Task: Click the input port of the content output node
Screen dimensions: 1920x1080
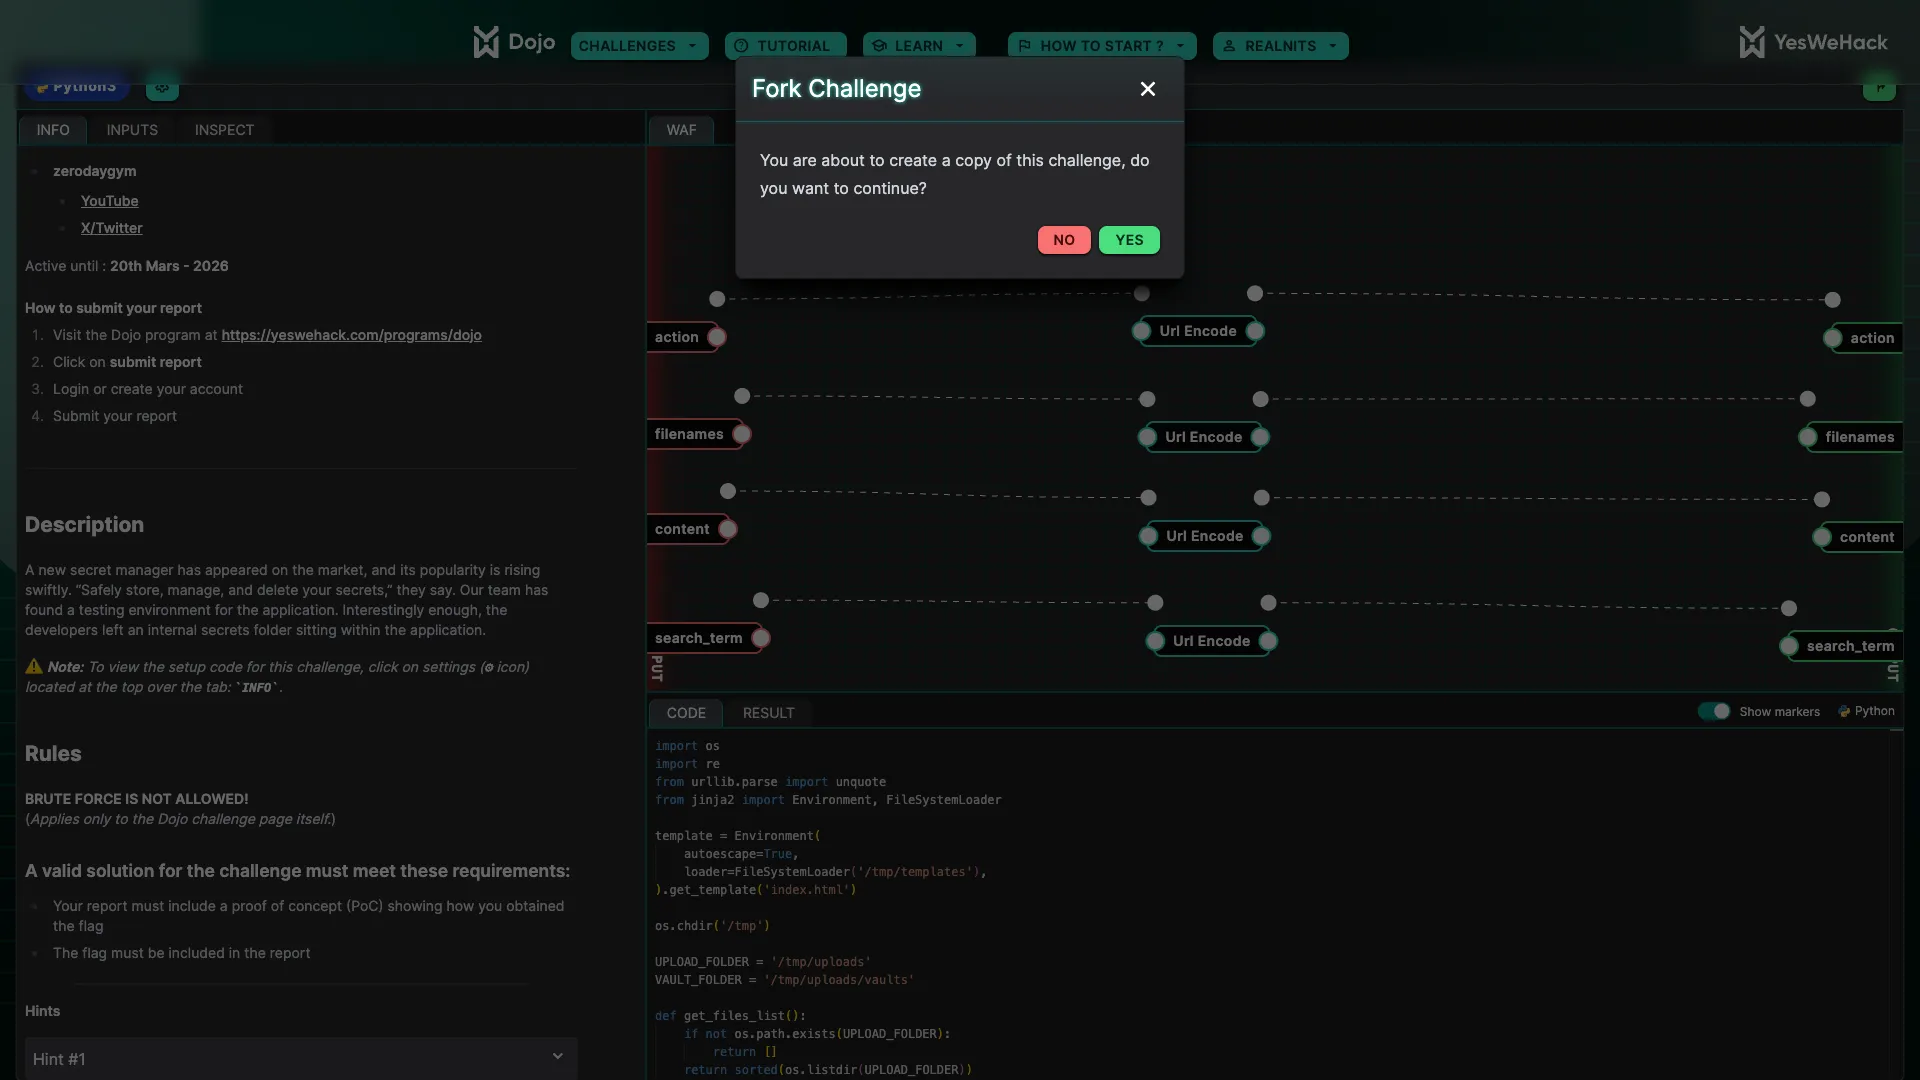Action: (x=1822, y=537)
